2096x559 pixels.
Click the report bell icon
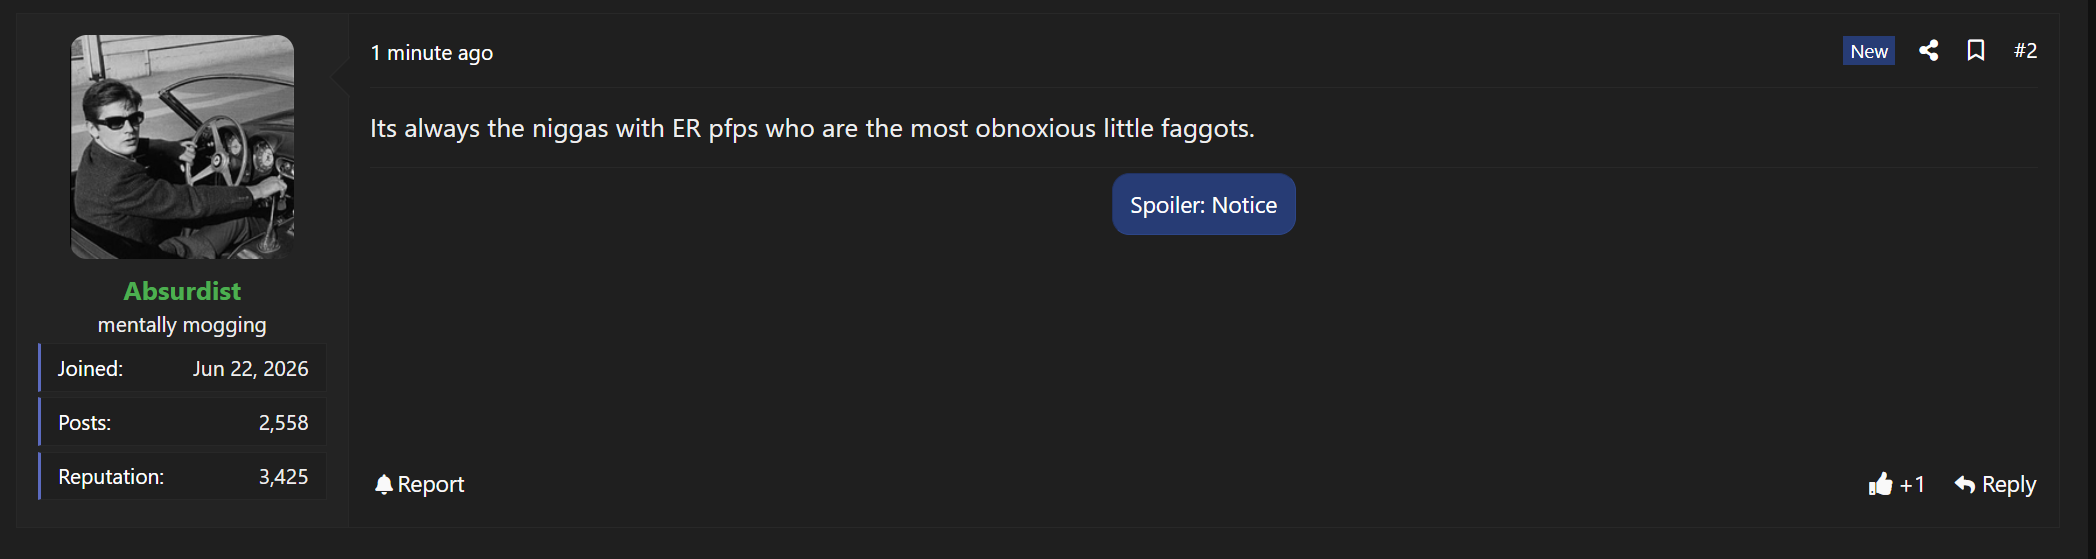pyautogui.click(x=384, y=485)
